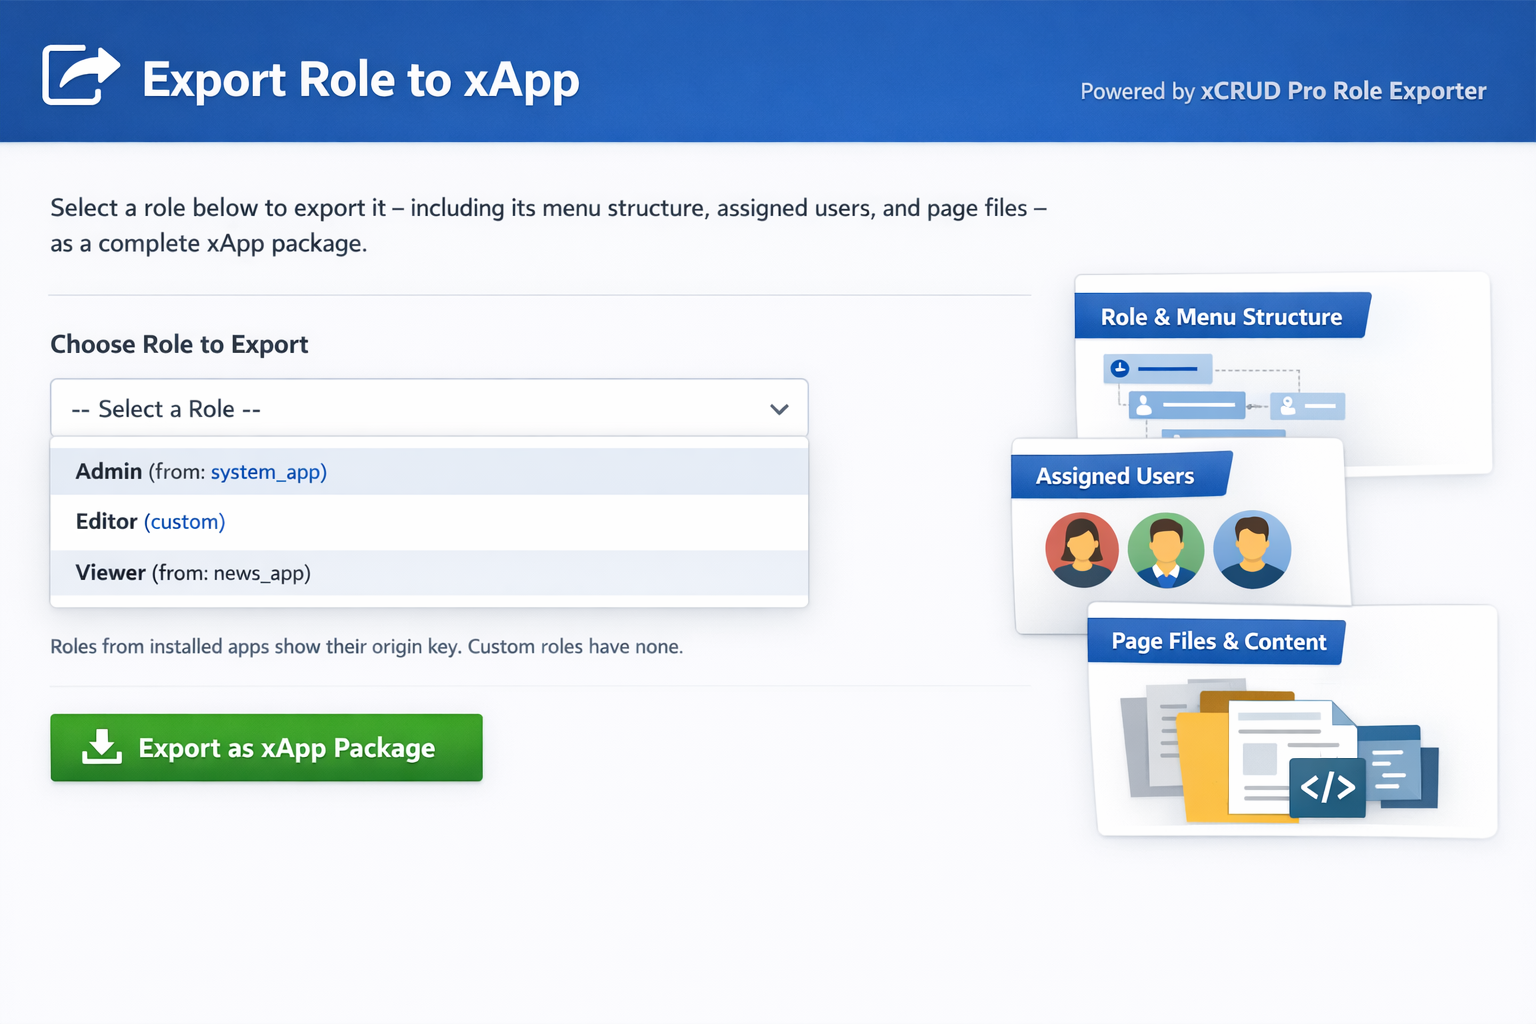Click the code </> icon in Page Files card
Image resolution: width=1536 pixels, height=1024 pixels.
(1327, 787)
